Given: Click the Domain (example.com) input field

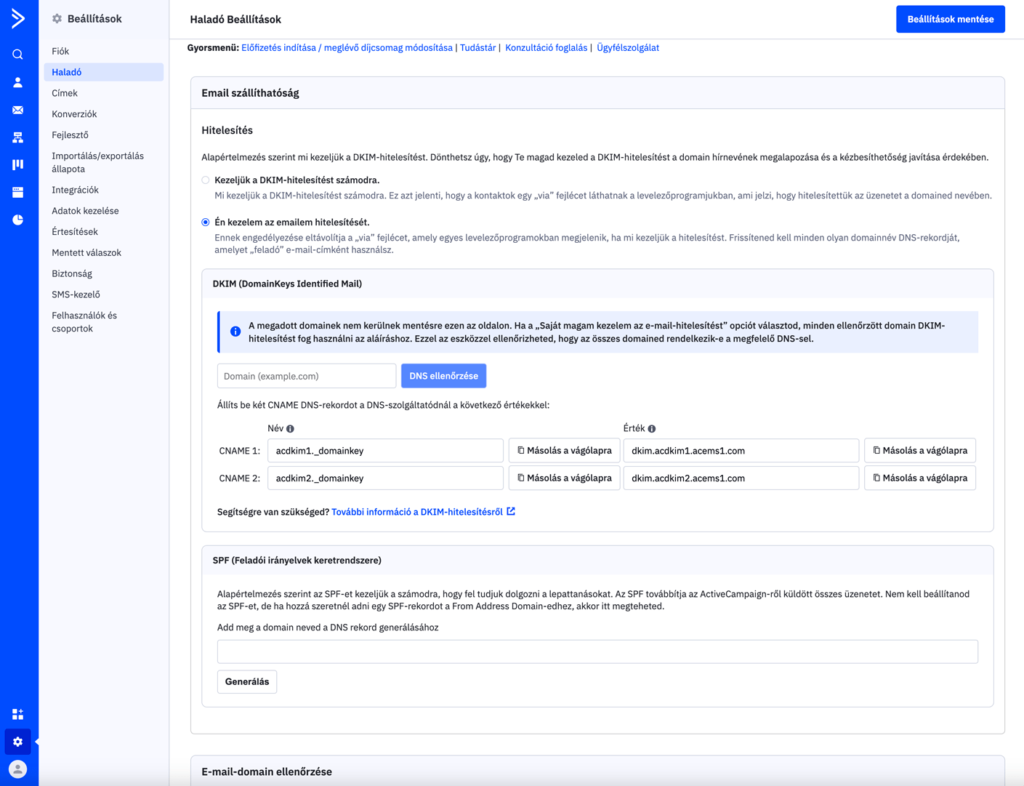Looking at the screenshot, I should pos(306,376).
